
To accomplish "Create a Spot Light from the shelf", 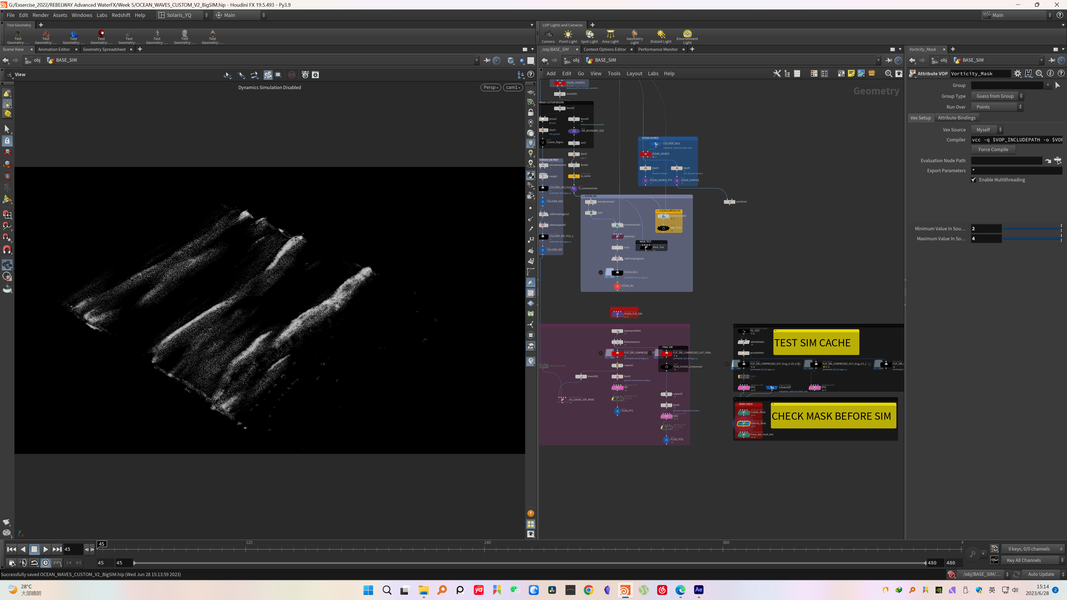I will coord(589,36).
